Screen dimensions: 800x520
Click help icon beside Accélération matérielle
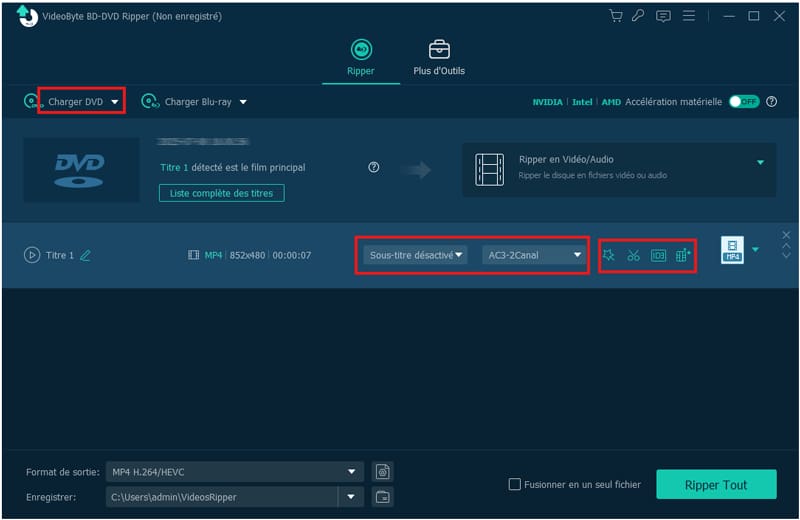(771, 102)
